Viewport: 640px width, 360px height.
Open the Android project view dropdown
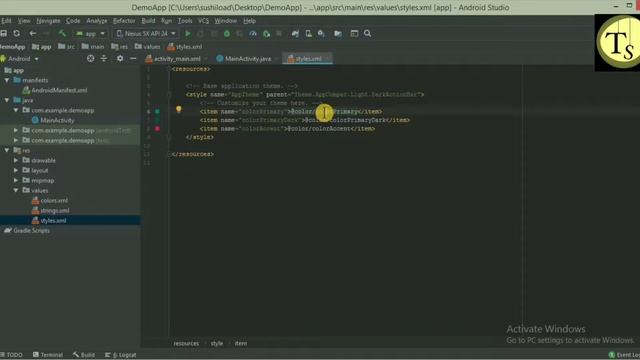(20, 59)
